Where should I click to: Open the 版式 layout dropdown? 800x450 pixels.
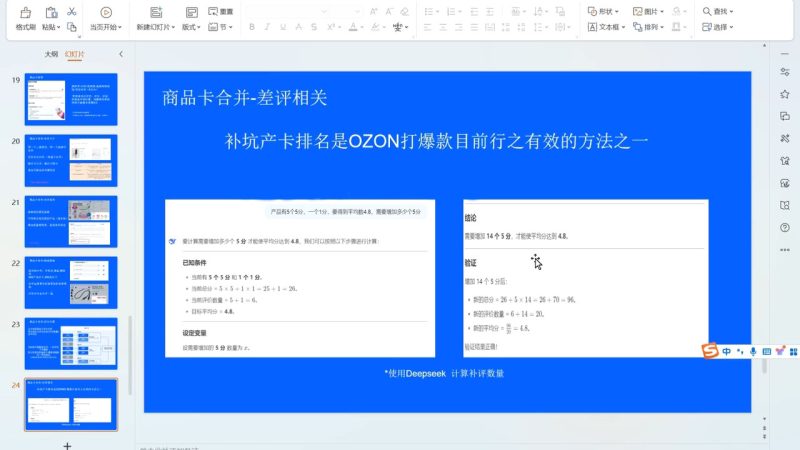[191, 27]
